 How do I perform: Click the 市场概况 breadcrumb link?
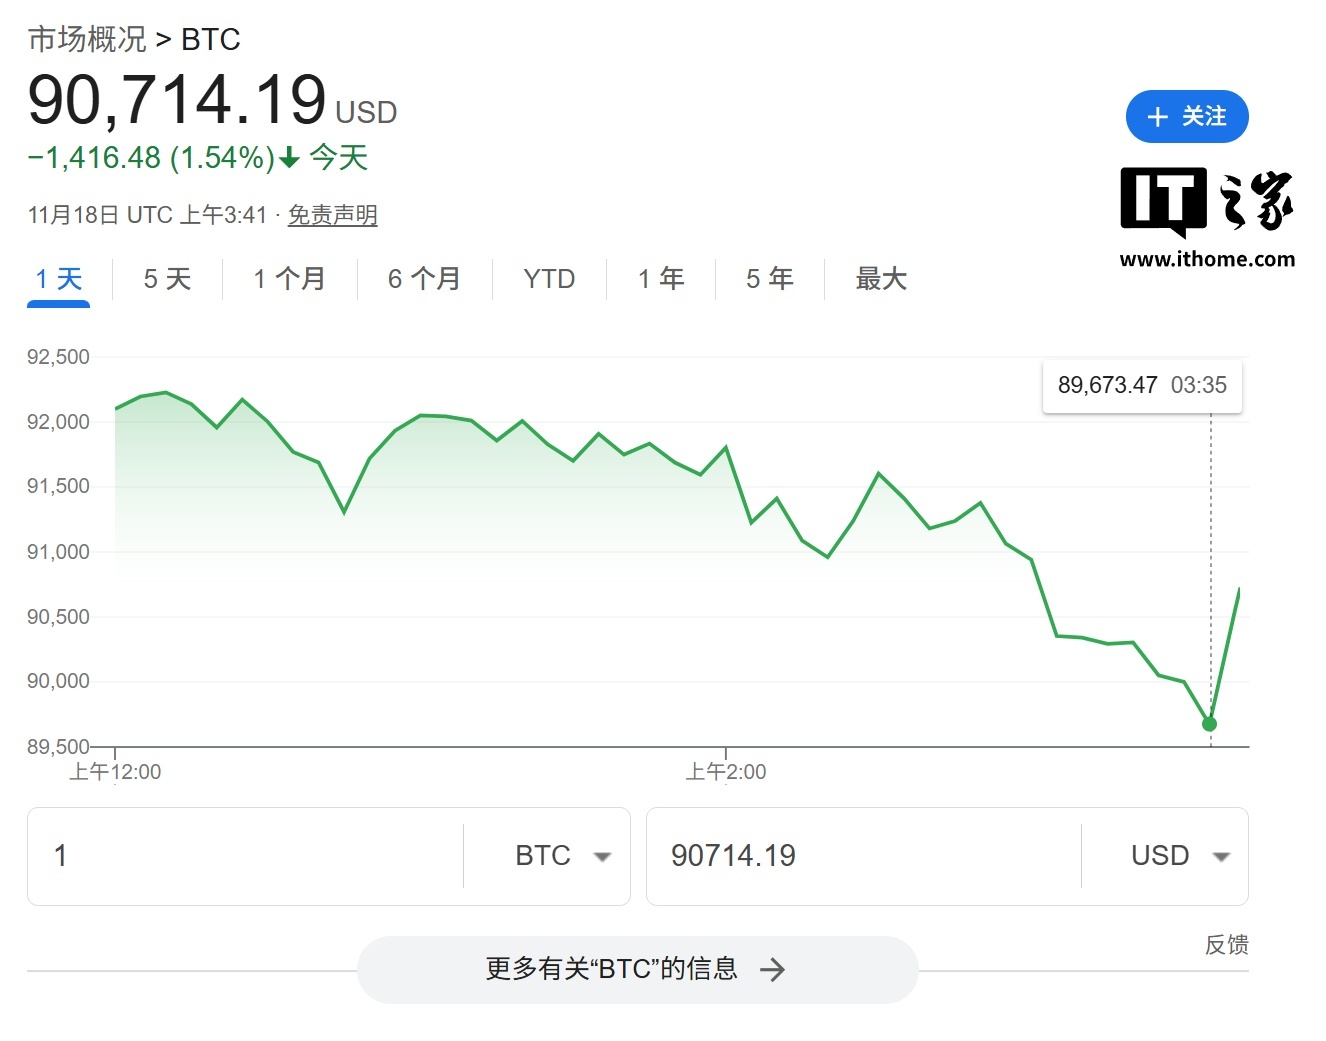86,39
